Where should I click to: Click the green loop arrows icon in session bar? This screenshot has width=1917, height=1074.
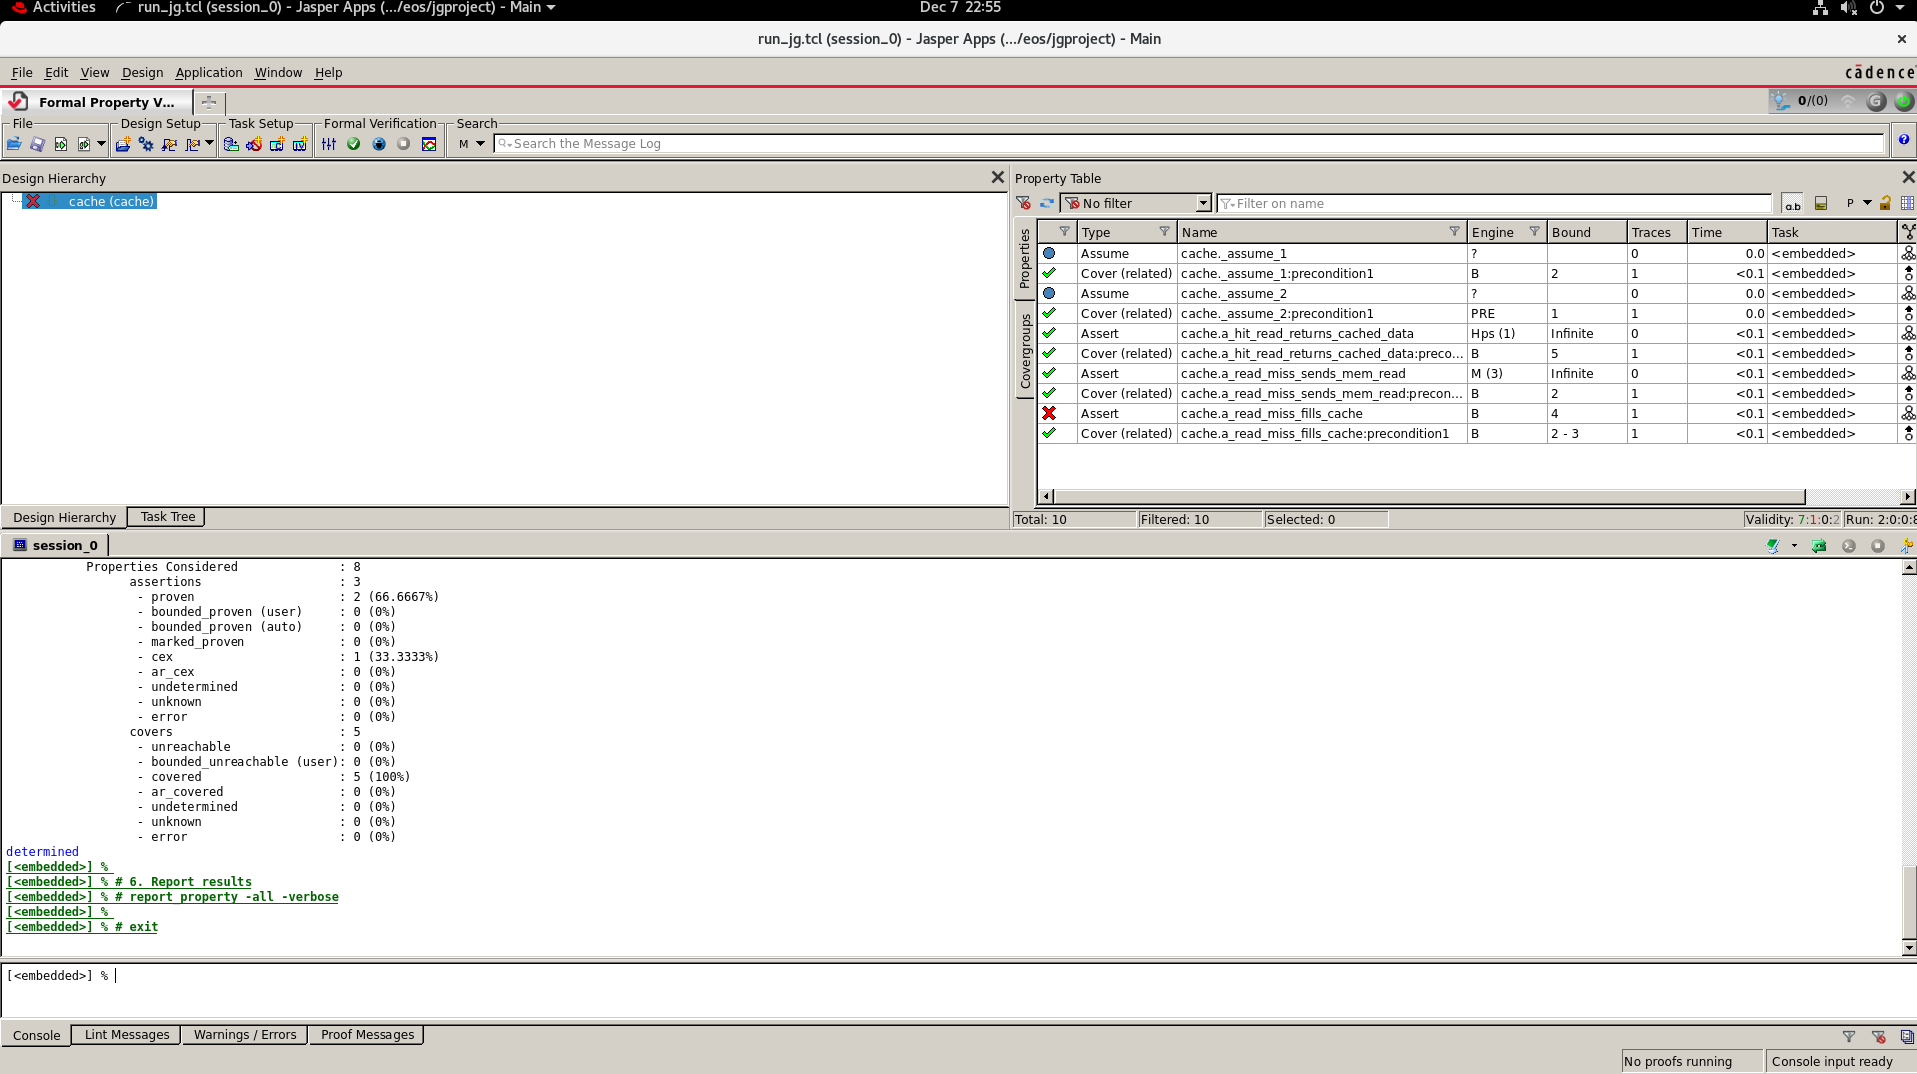click(x=1819, y=546)
